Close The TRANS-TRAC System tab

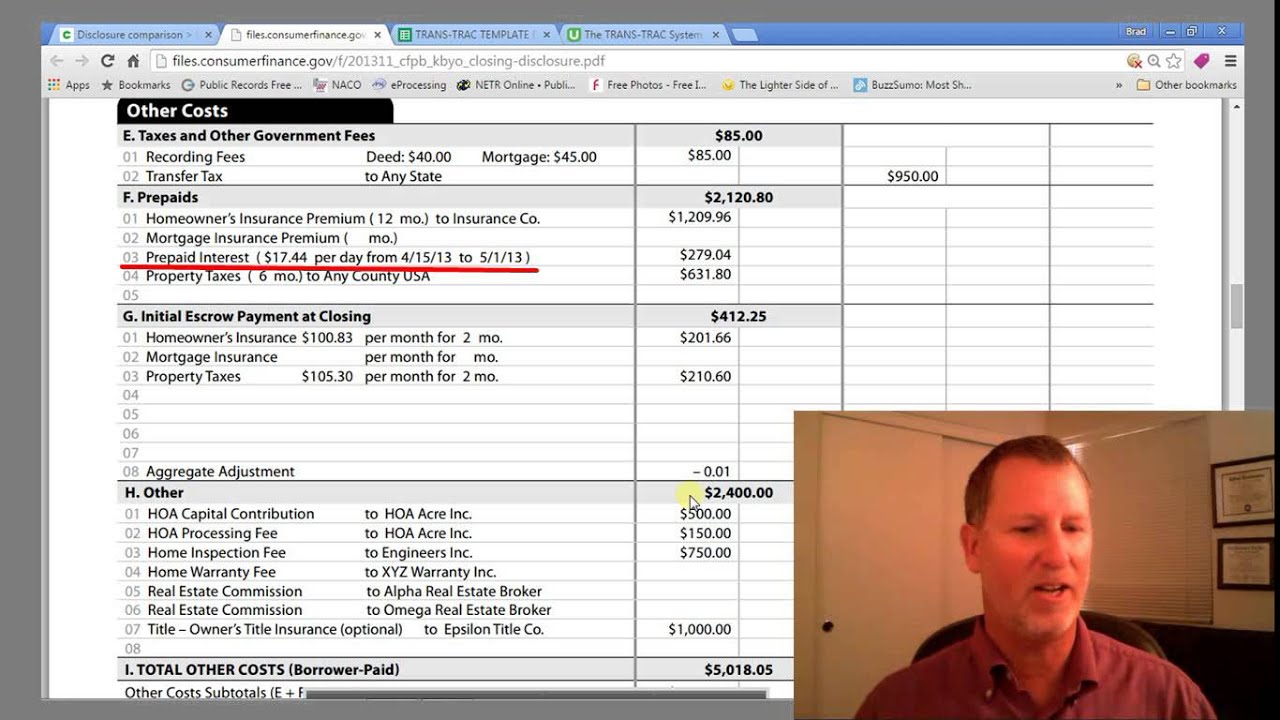coord(716,34)
